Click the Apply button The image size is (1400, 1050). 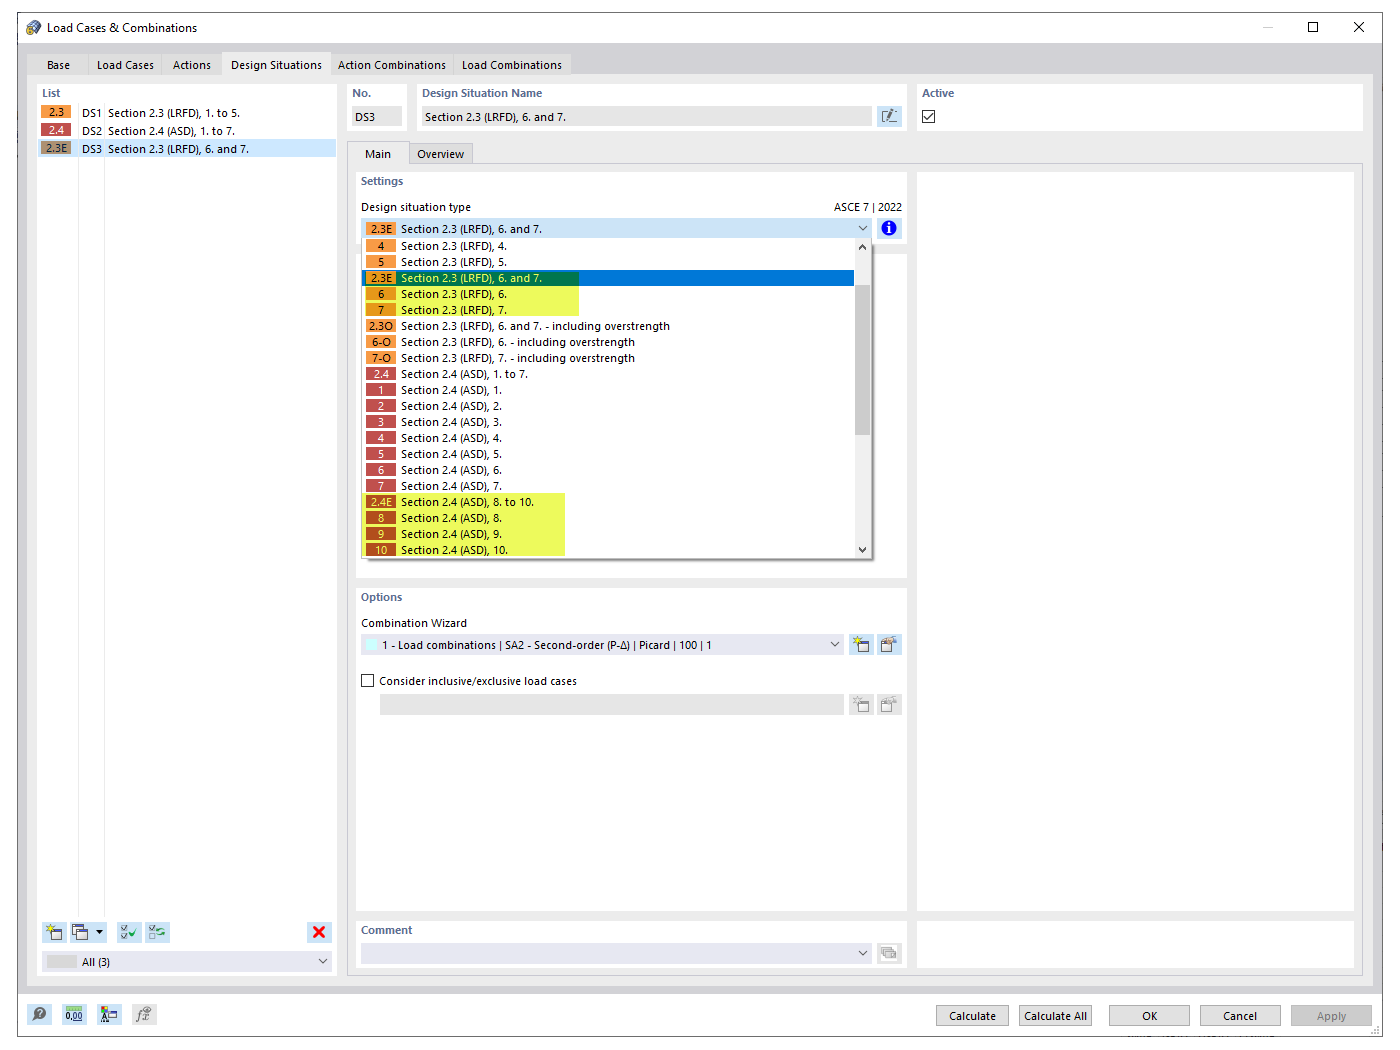pyautogui.click(x=1332, y=1016)
